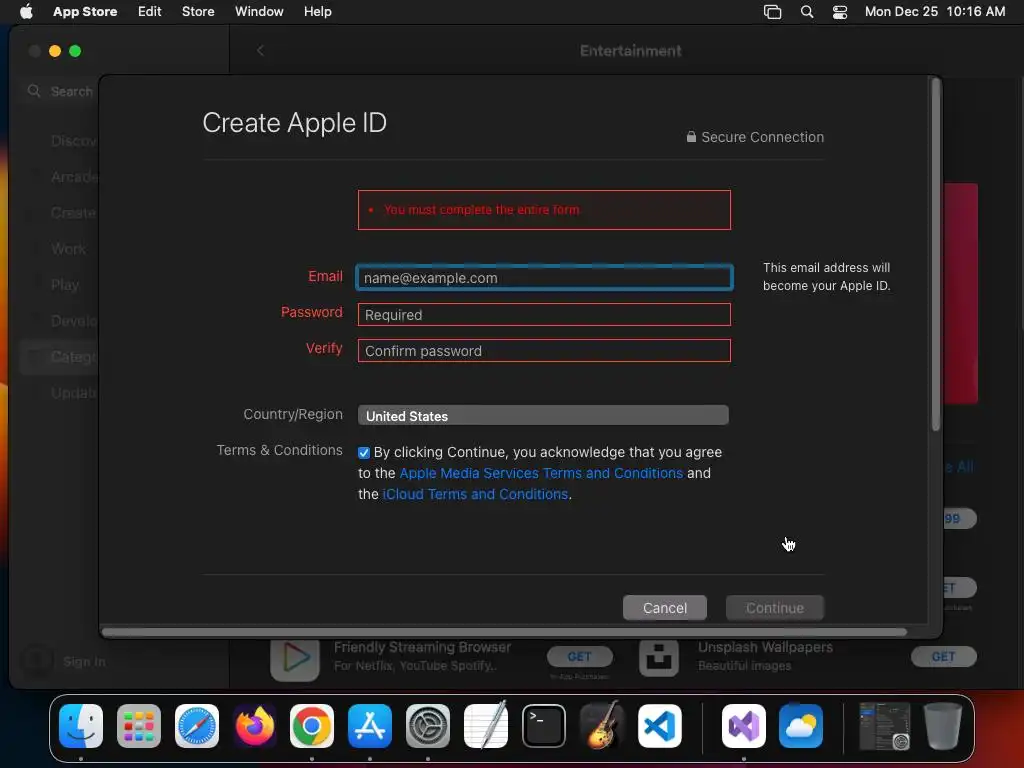The image size is (1024, 768).
Task: Click the Continue button
Action: pyautogui.click(x=775, y=608)
